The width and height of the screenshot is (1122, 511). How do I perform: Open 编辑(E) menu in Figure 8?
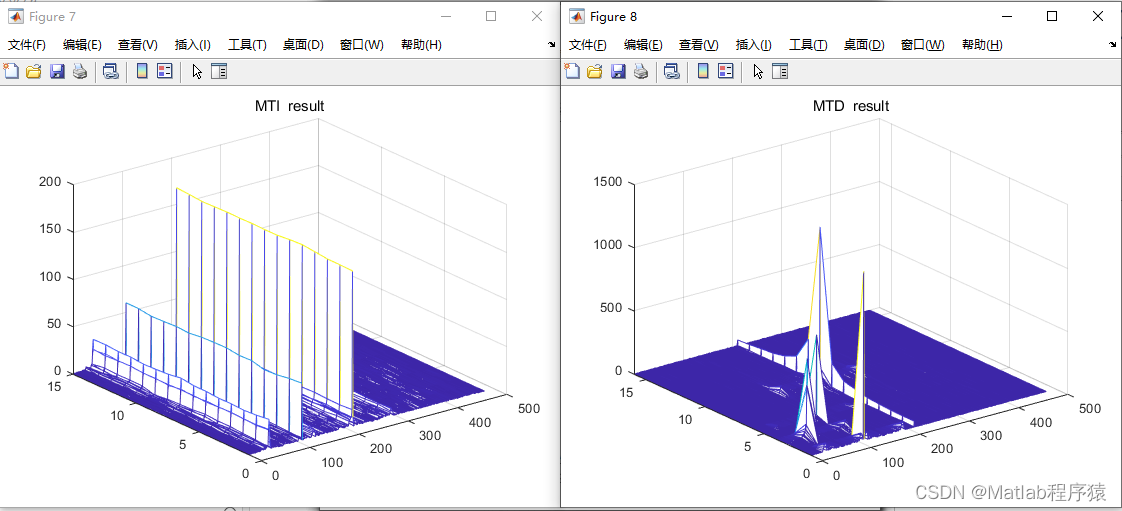[643, 45]
